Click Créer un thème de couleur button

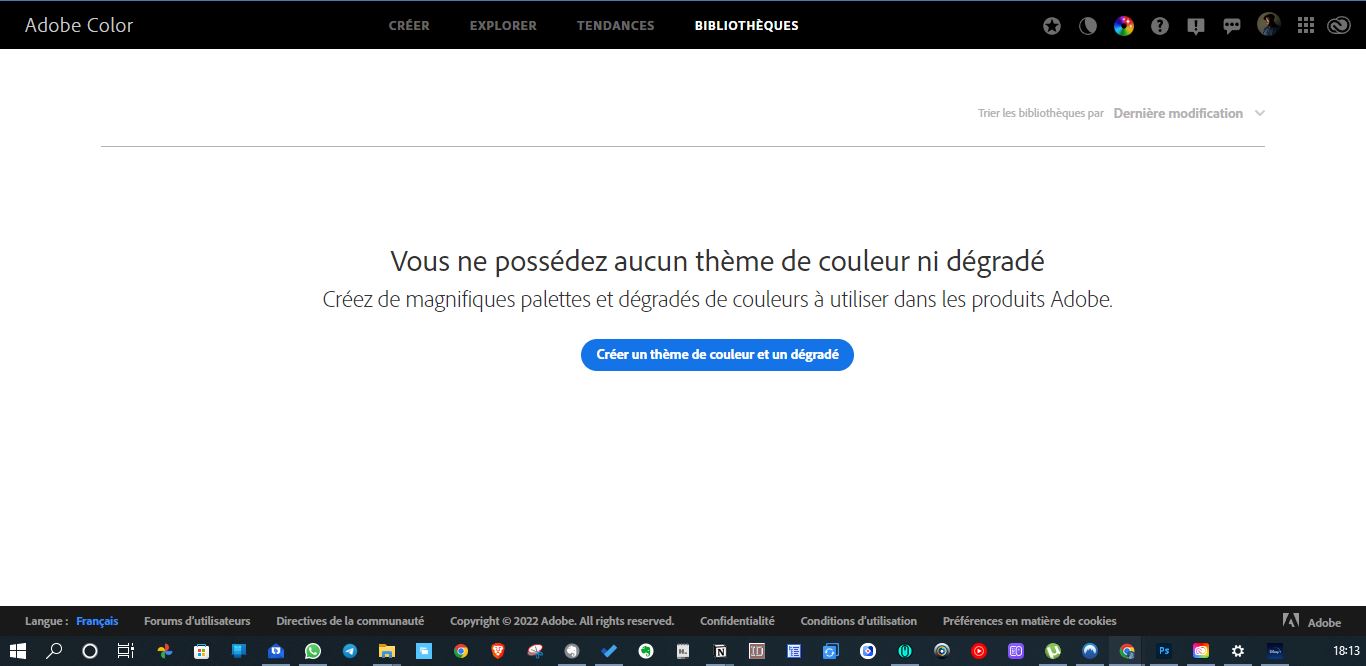(717, 354)
